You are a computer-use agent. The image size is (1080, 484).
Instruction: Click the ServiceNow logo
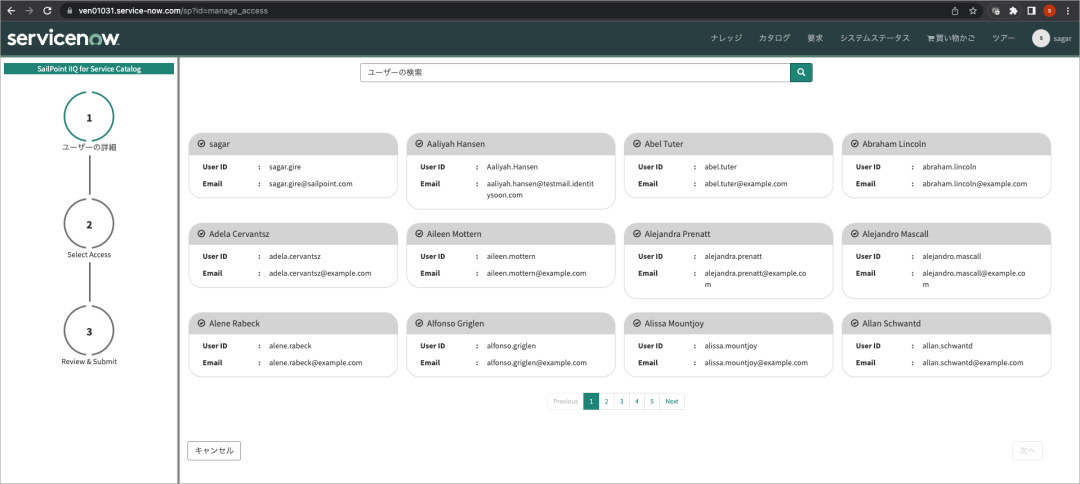pyautogui.click(x=63, y=39)
